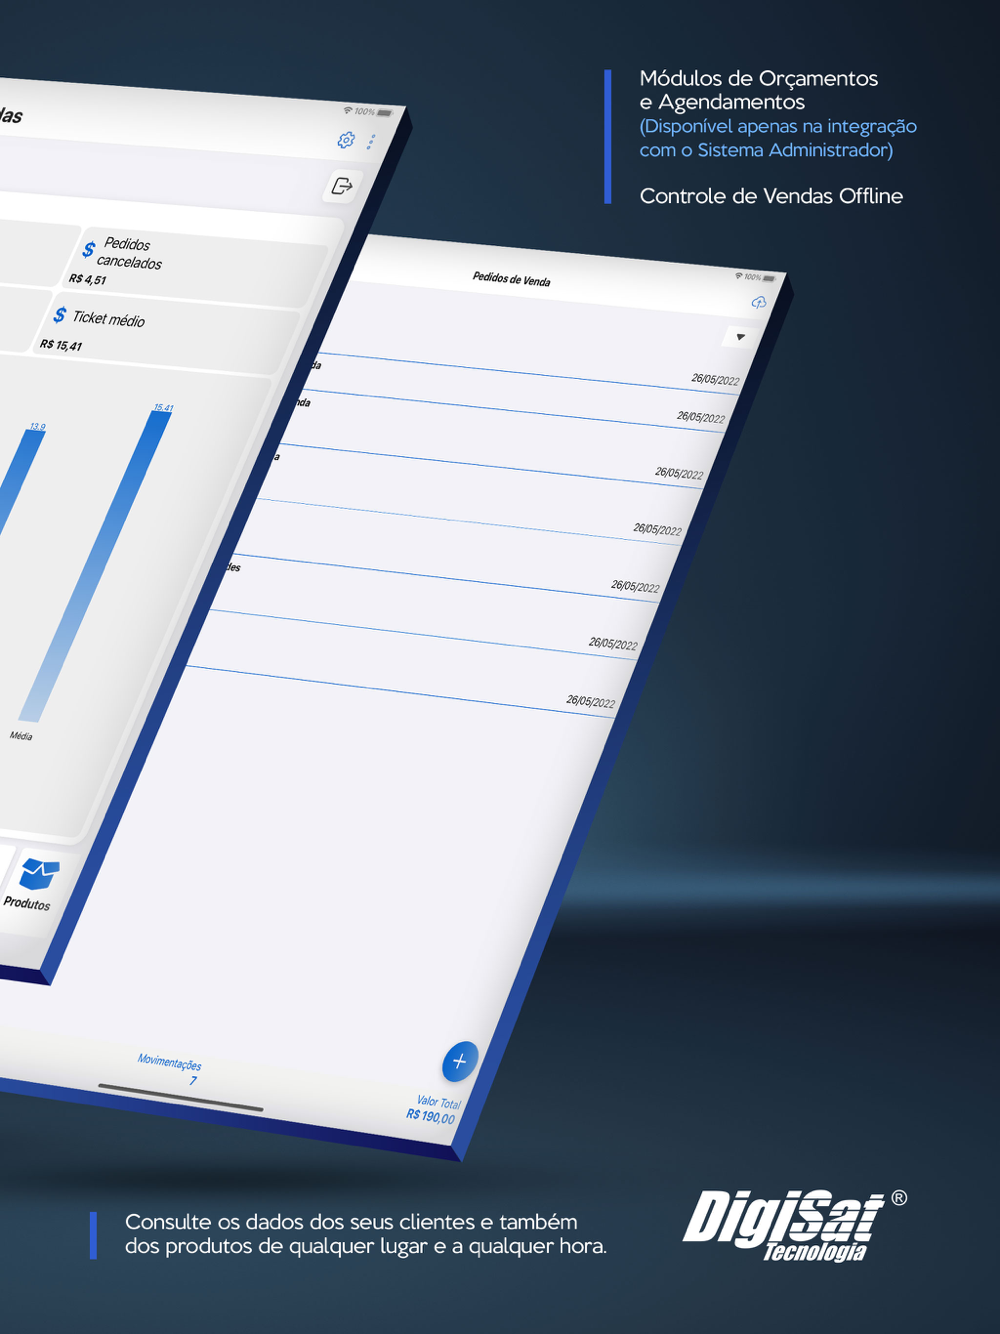This screenshot has height=1334, width=1000.
Task: Click the R$ 15,41 value
Action: pos(62,345)
